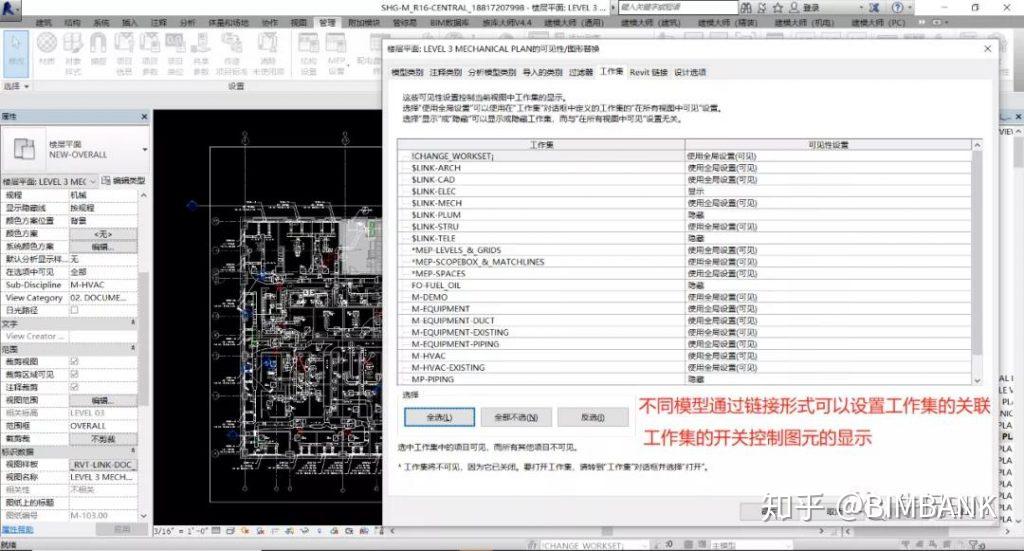Viewport: 1024px width, 551px height.
Task: Click the Snaps (捕捉) magnet icon
Action: point(98,44)
